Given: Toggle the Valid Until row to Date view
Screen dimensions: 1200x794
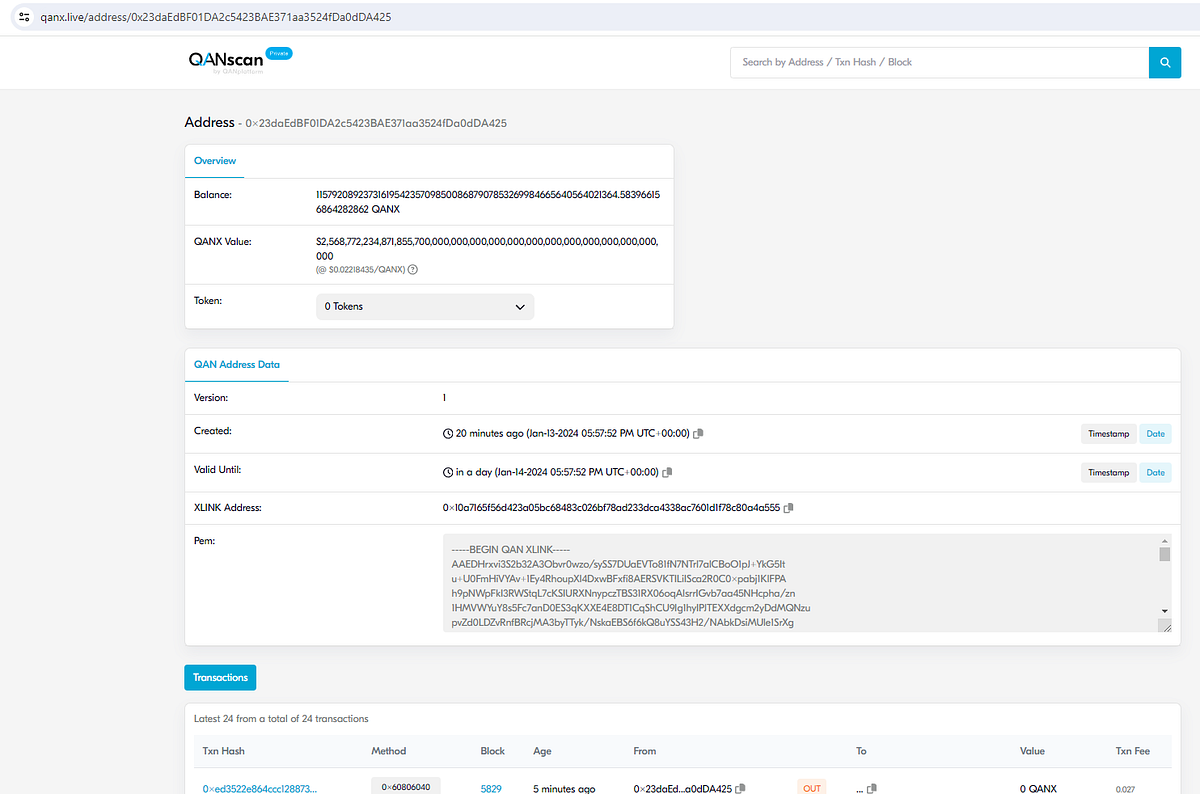Looking at the screenshot, I should [x=1155, y=472].
